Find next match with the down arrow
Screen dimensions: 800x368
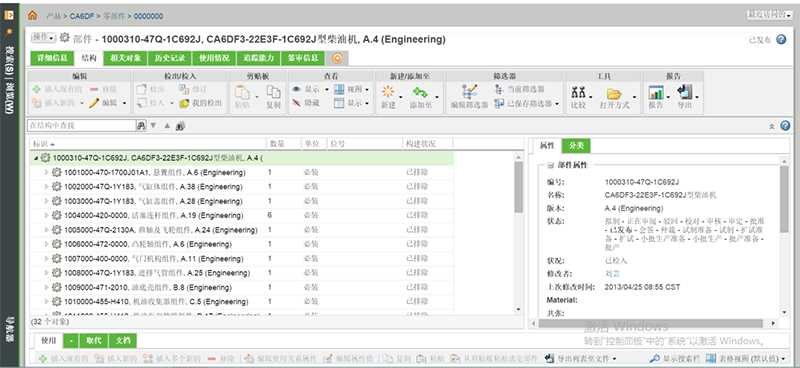153,126
